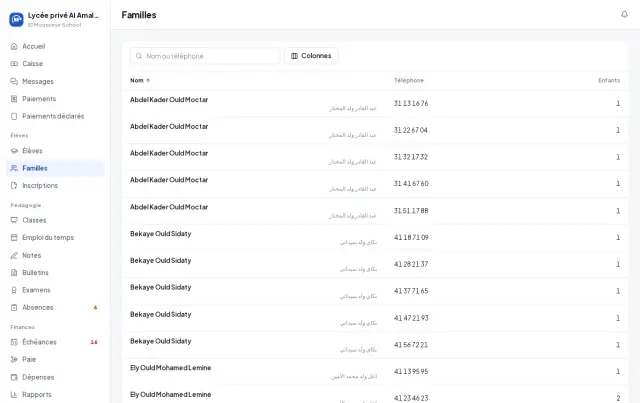640x403 pixels.
Task: Open Ely Ould Mohamed Lemine row with 41 13 95 95
Action: click(375, 372)
